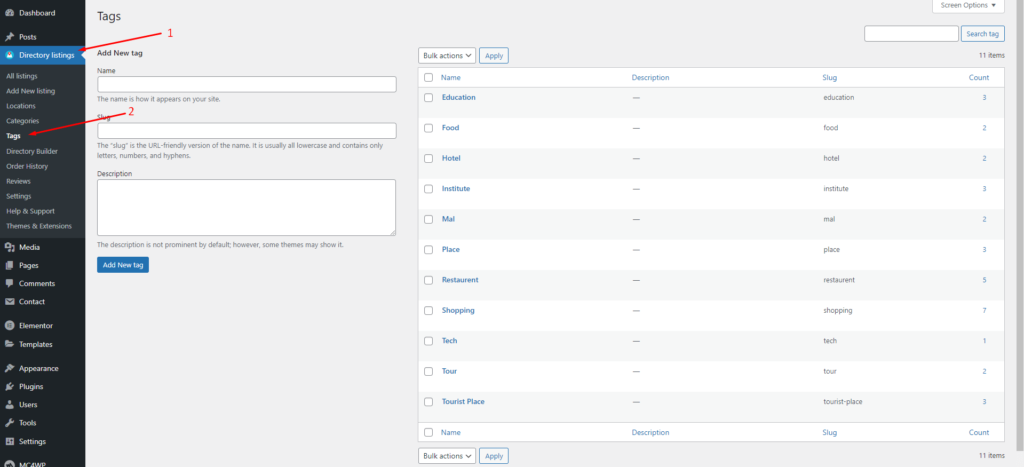The image size is (1024, 467).
Task: Open the Place tag link
Action: tap(451, 250)
